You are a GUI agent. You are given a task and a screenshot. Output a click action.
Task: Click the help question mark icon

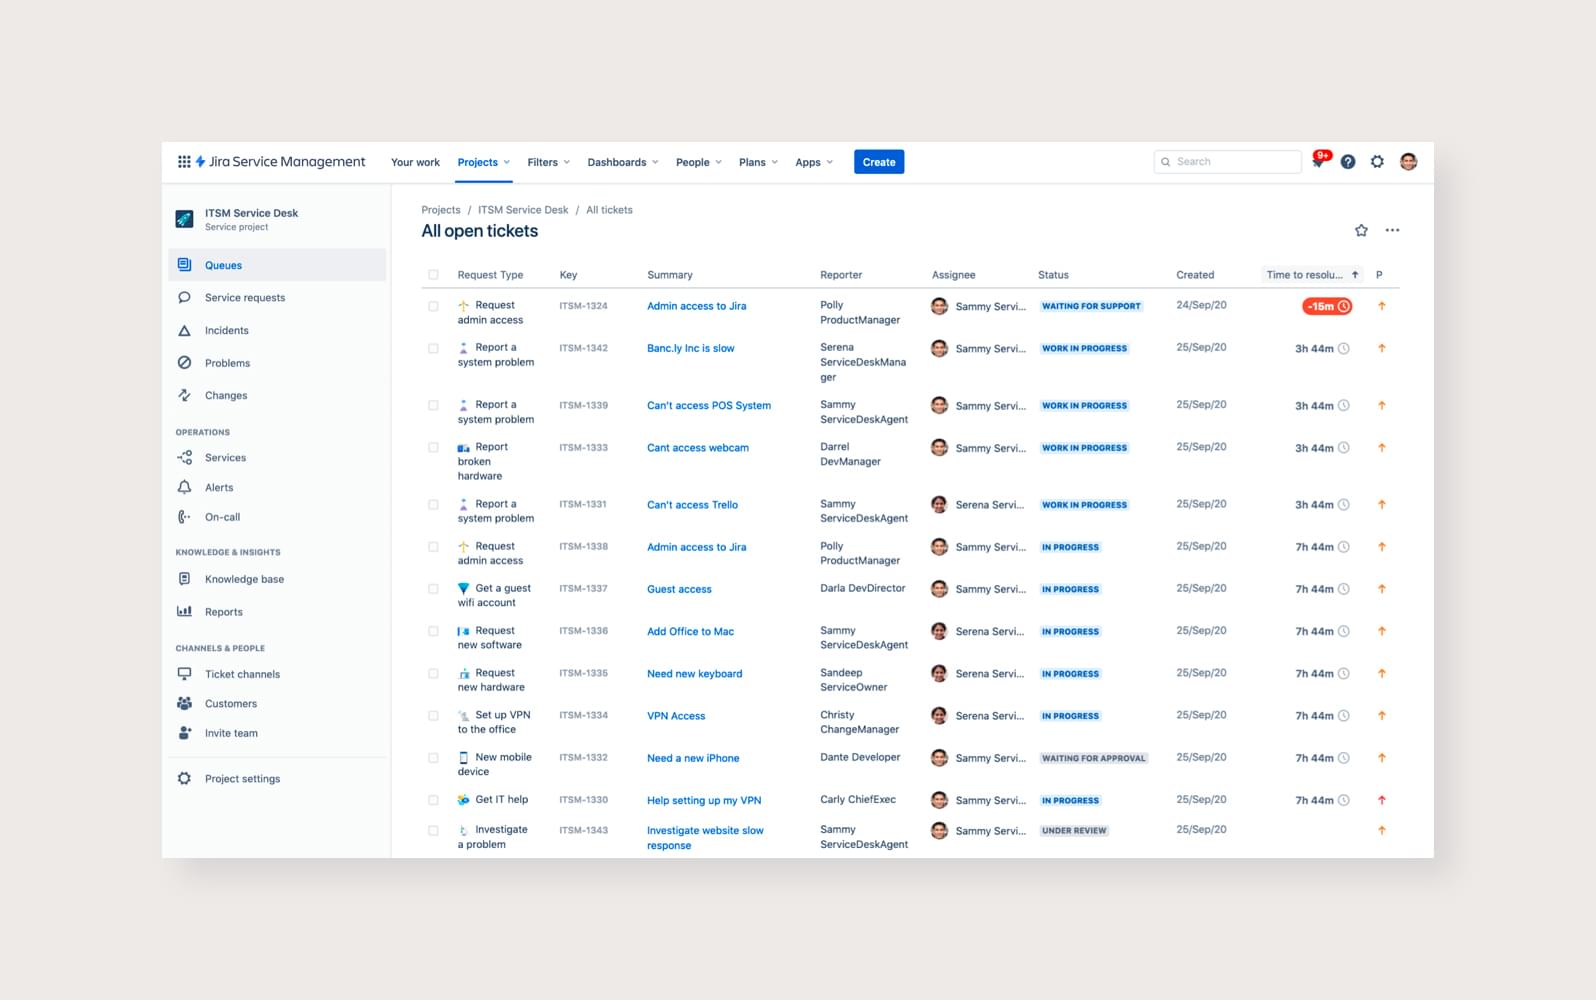click(x=1348, y=162)
